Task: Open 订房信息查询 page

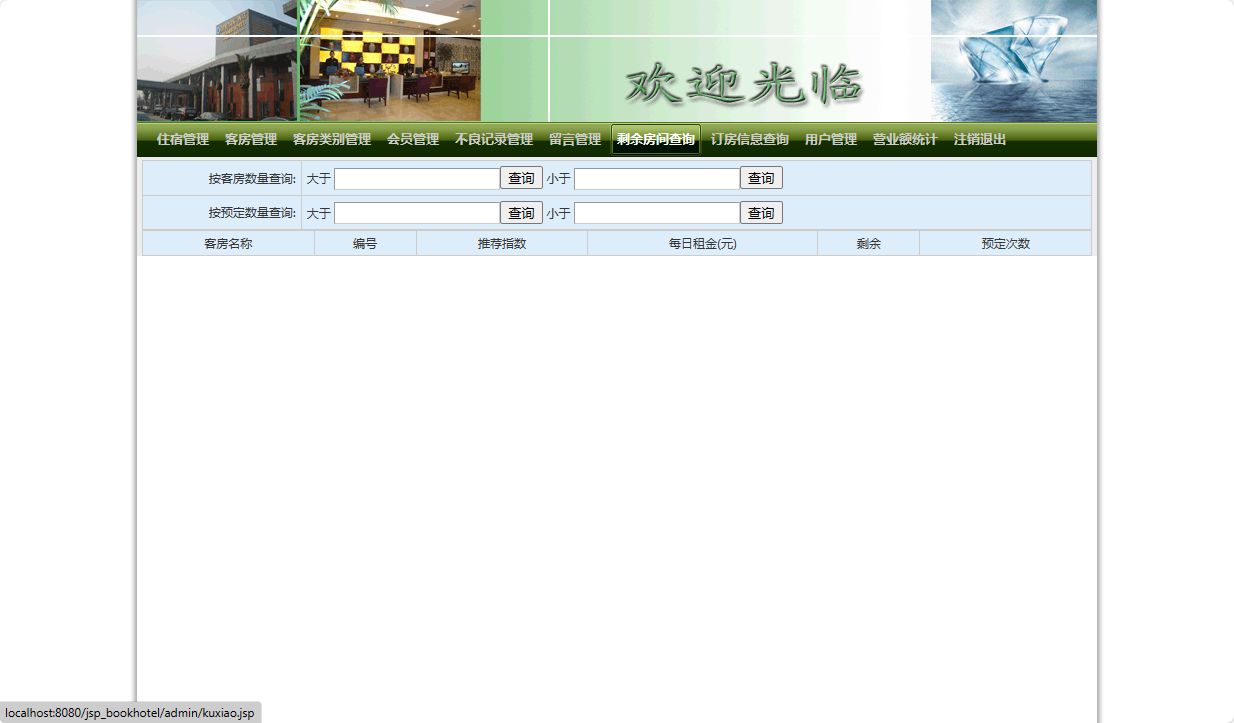Action: [x=748, y=140]
